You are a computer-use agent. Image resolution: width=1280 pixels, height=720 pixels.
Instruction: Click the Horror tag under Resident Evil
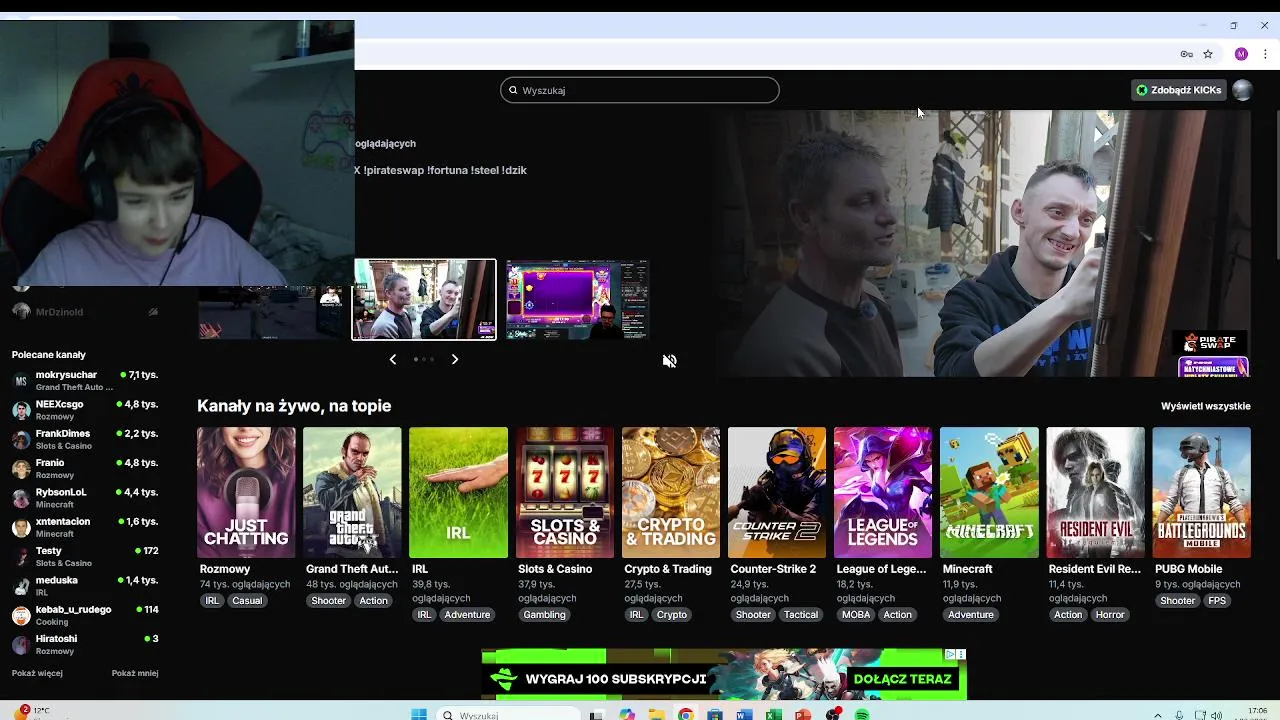tap(1110, 615)
